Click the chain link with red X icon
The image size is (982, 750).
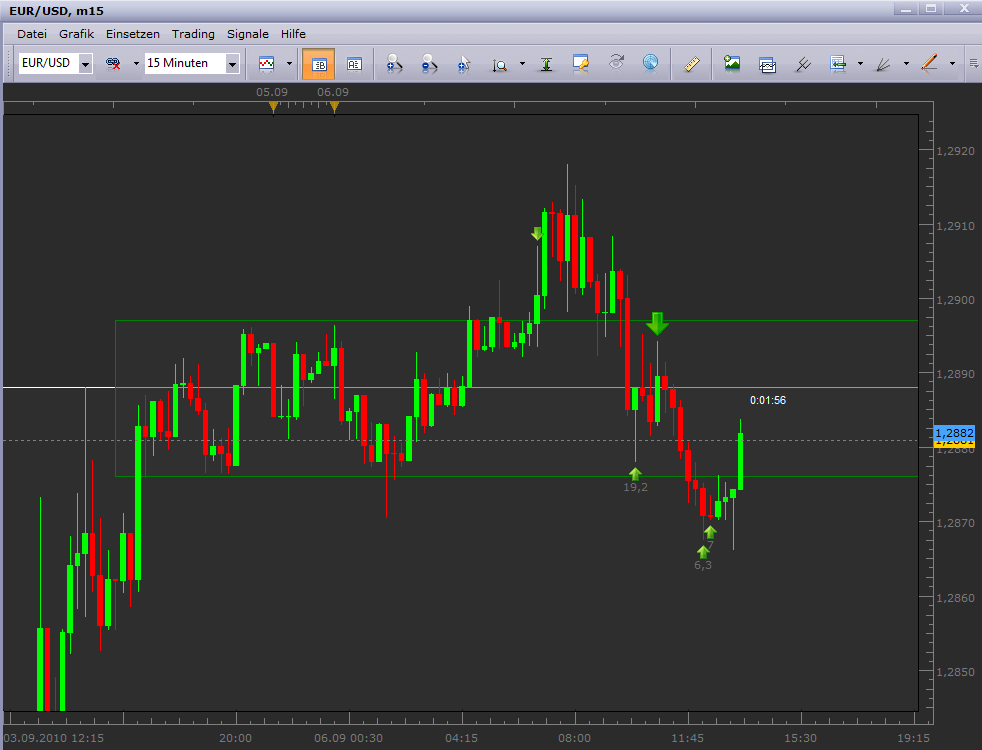click(x=113, y=64)
